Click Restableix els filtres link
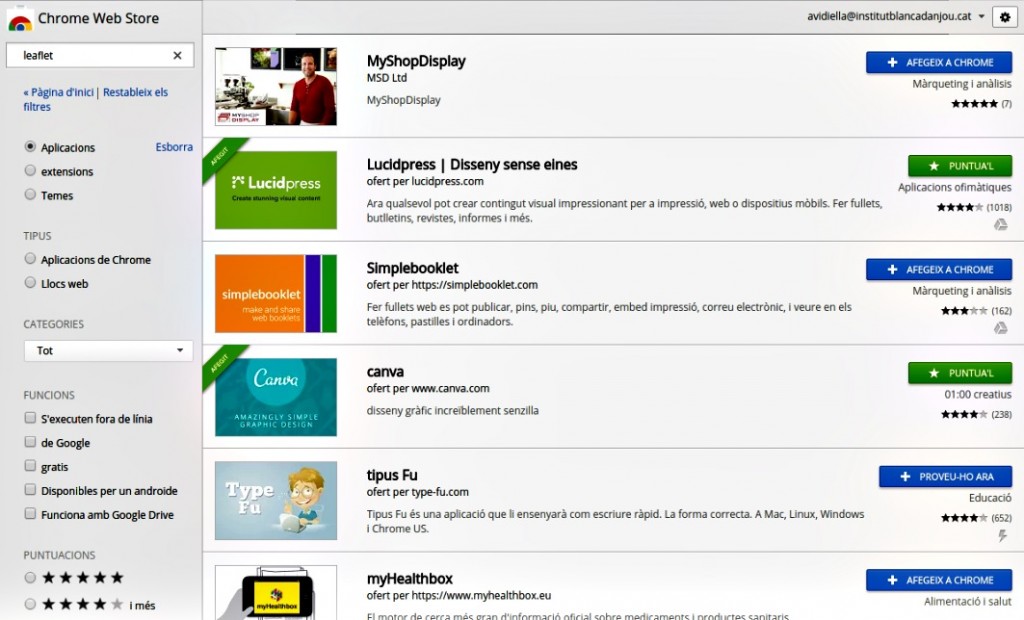This screenshot has height=620, width=1024. click(95, 99)
